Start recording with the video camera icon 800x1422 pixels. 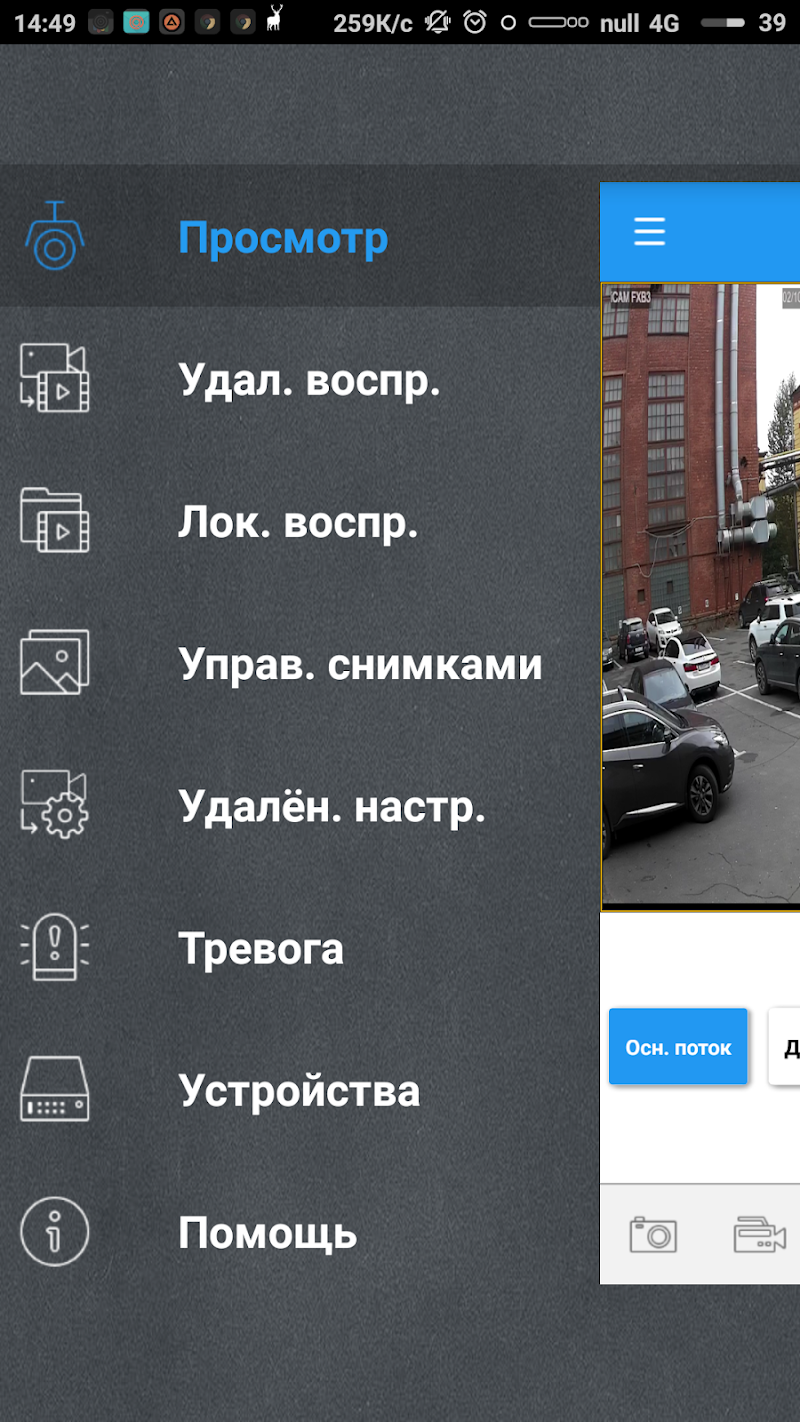tap(760, 1233)
